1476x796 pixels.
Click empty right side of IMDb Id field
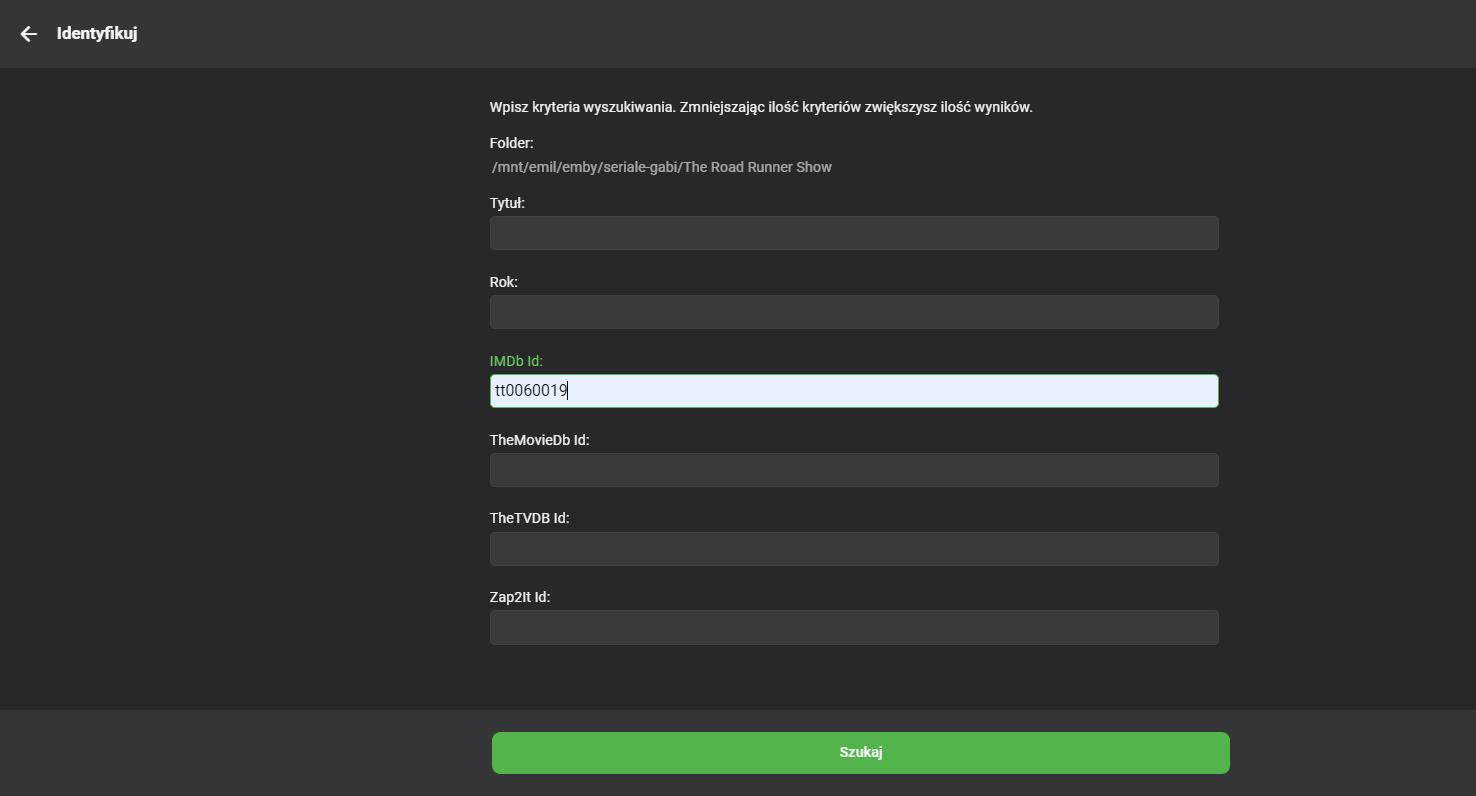950,391
